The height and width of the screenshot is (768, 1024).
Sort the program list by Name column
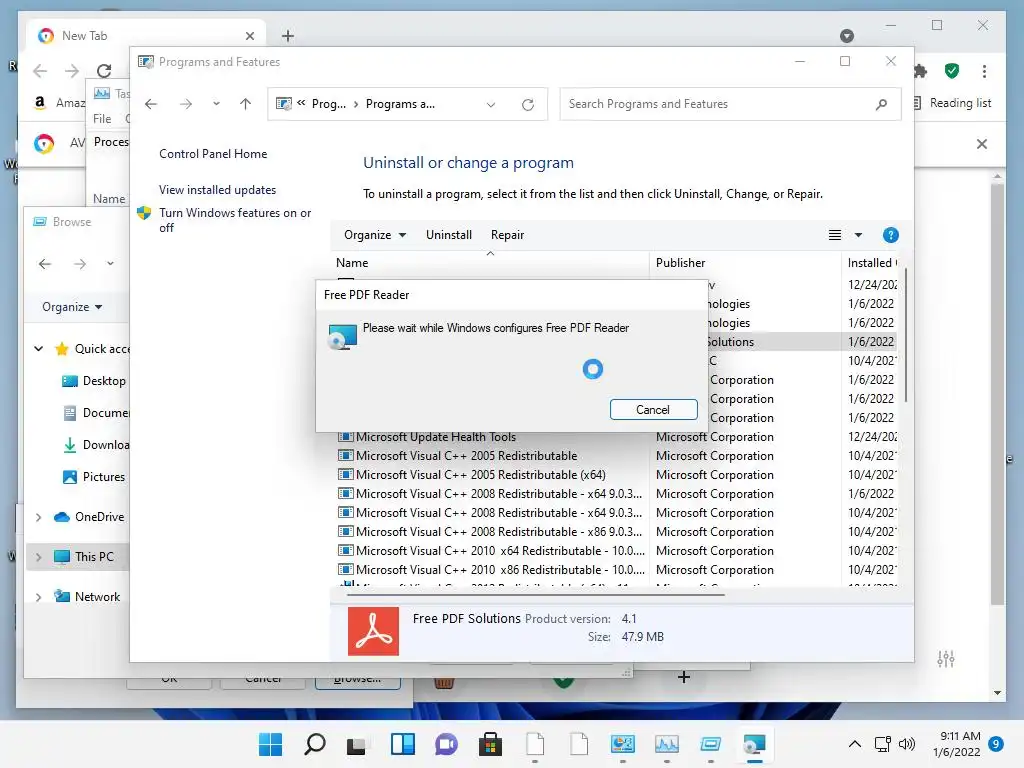point(490,263)
